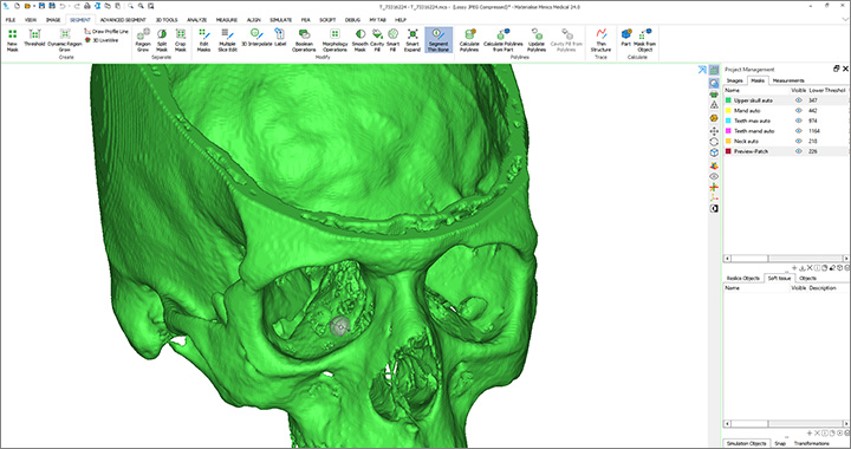Switch to Measurements tab
The width and height of the screenshot is (851, 449).
(788, 80)
